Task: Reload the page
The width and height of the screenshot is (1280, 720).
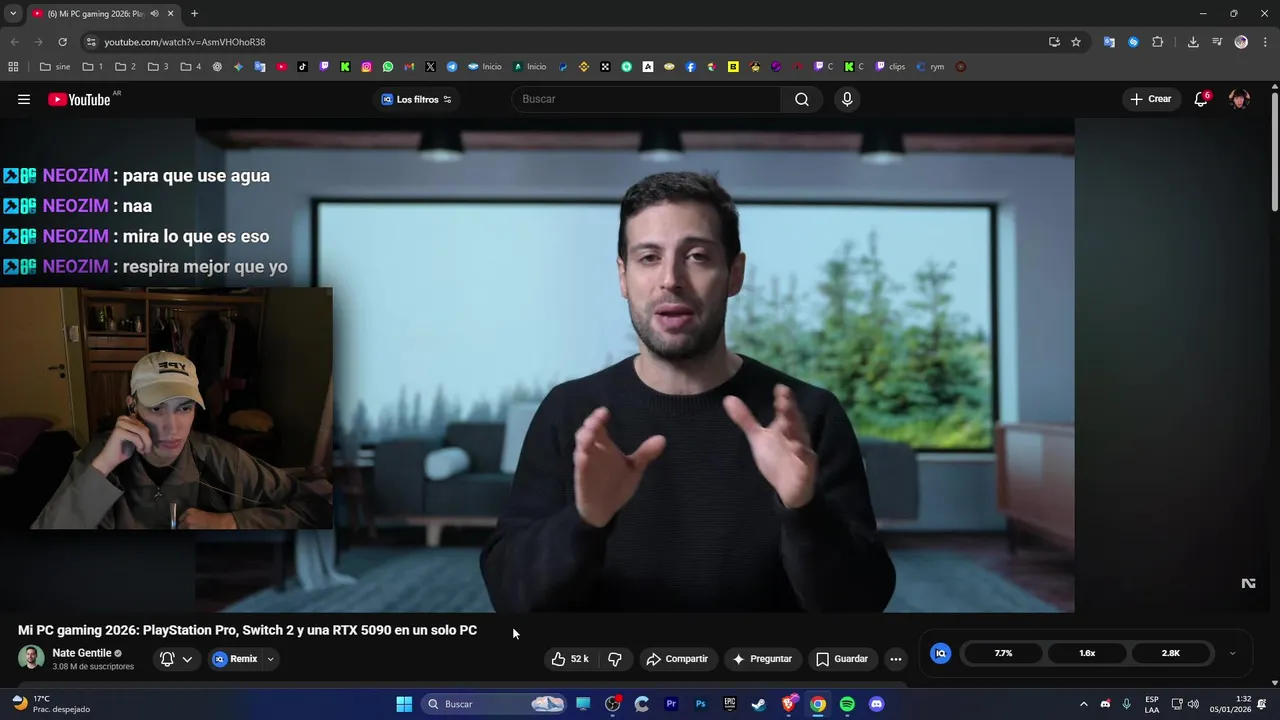Action: point(62,42)
